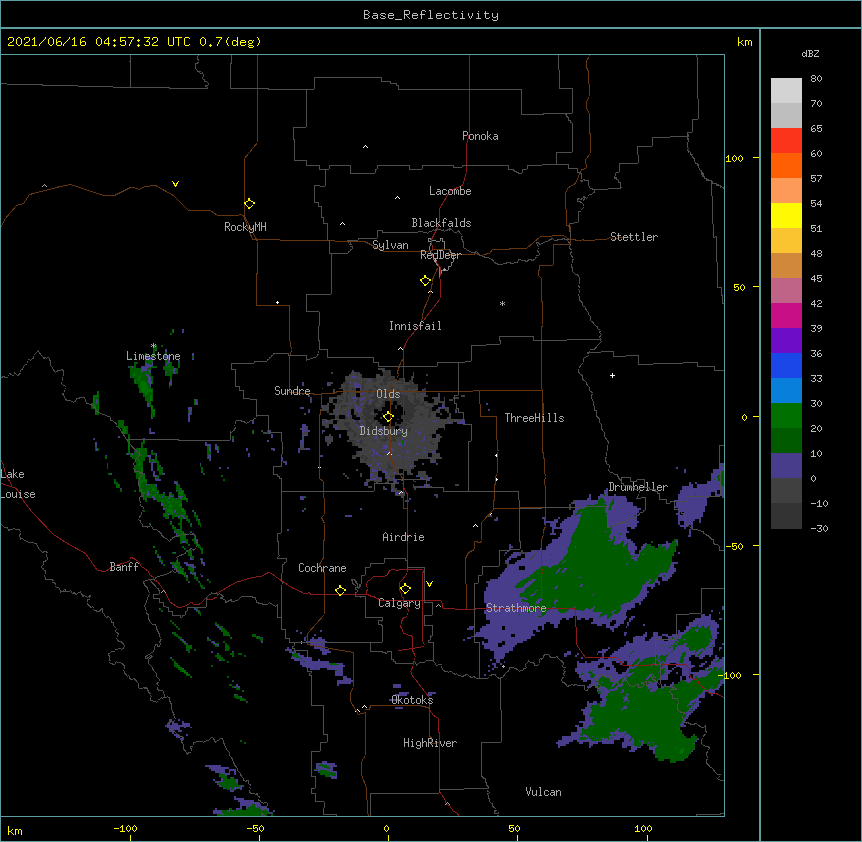
Task: Click the 50 tick on the bottom axis
Action: pos(514,829)
